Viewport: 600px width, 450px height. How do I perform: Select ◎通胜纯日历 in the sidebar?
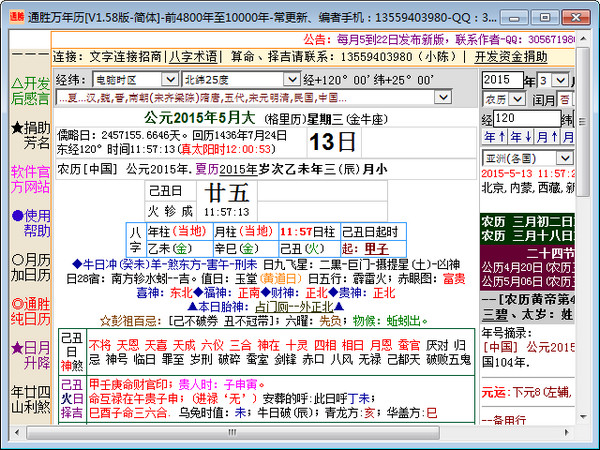29,311
